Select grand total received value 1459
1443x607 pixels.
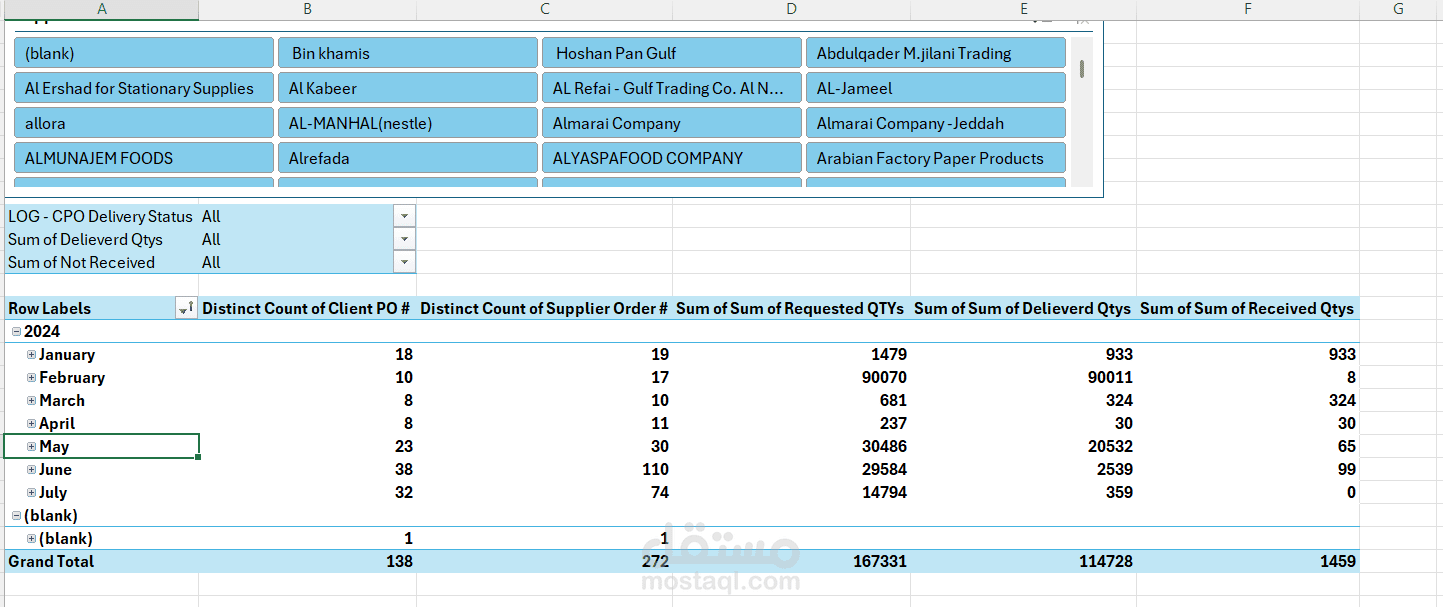(x=1336, y=562)
